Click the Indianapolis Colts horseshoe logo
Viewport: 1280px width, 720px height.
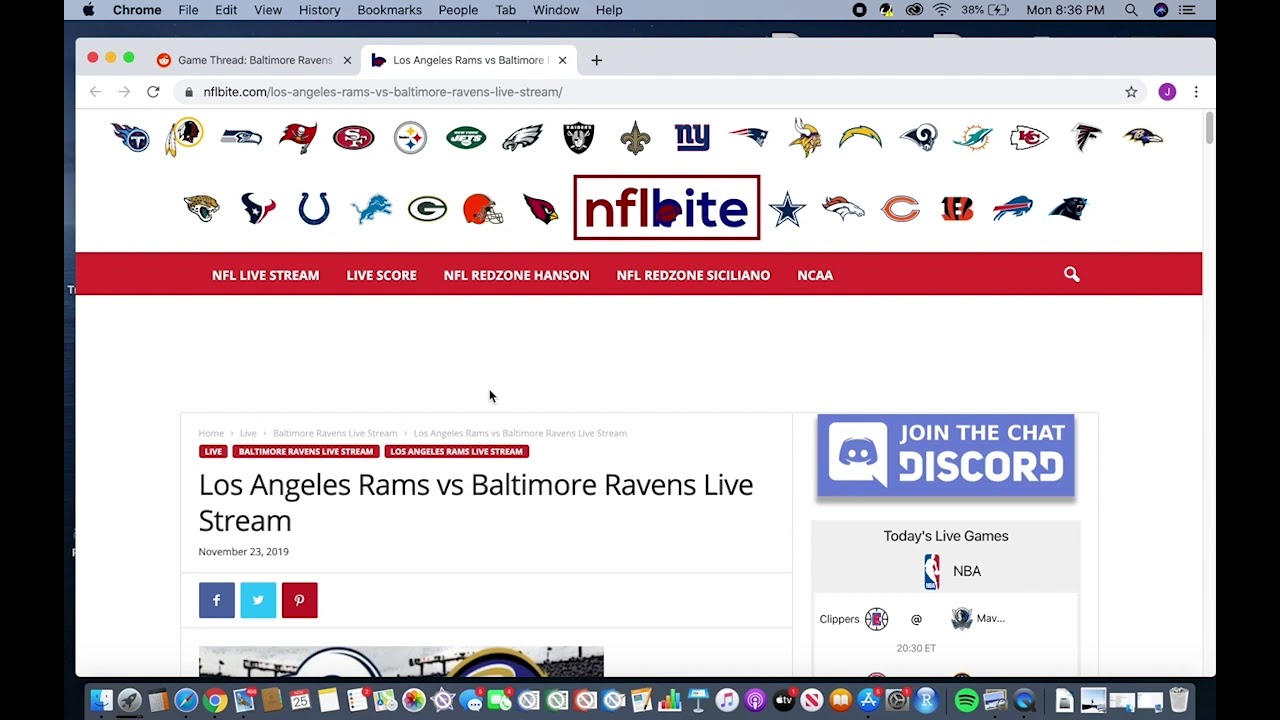(x=314, y=209)
